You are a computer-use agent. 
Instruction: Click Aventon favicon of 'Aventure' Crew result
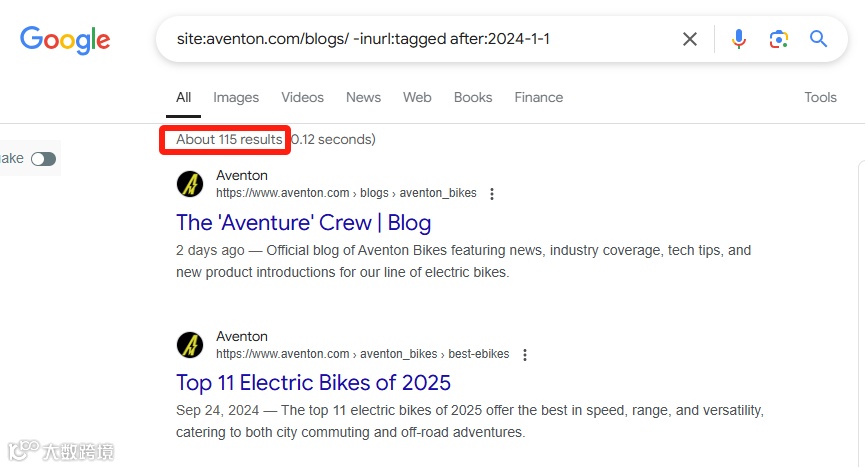pyautogui.click(x=190, y=184)
